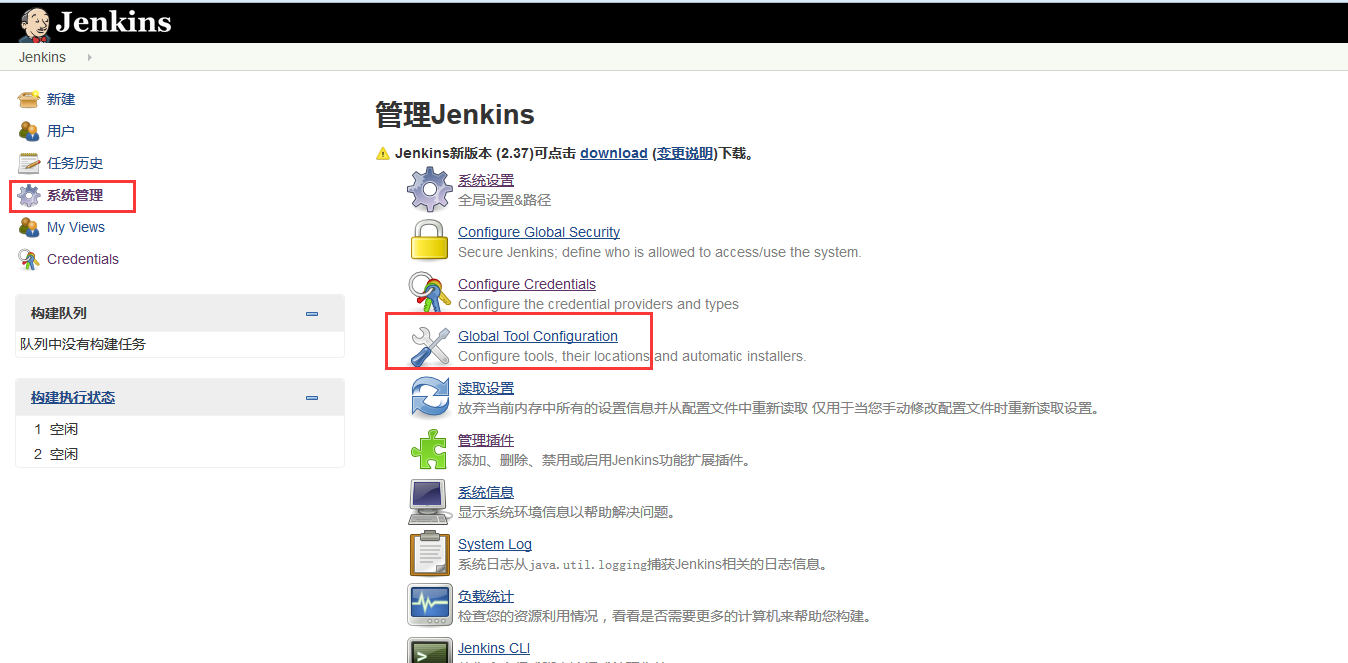Click the Configure Global Security padlock icon
This screenshot has height=663, width=1348.
tap(430, 241)
